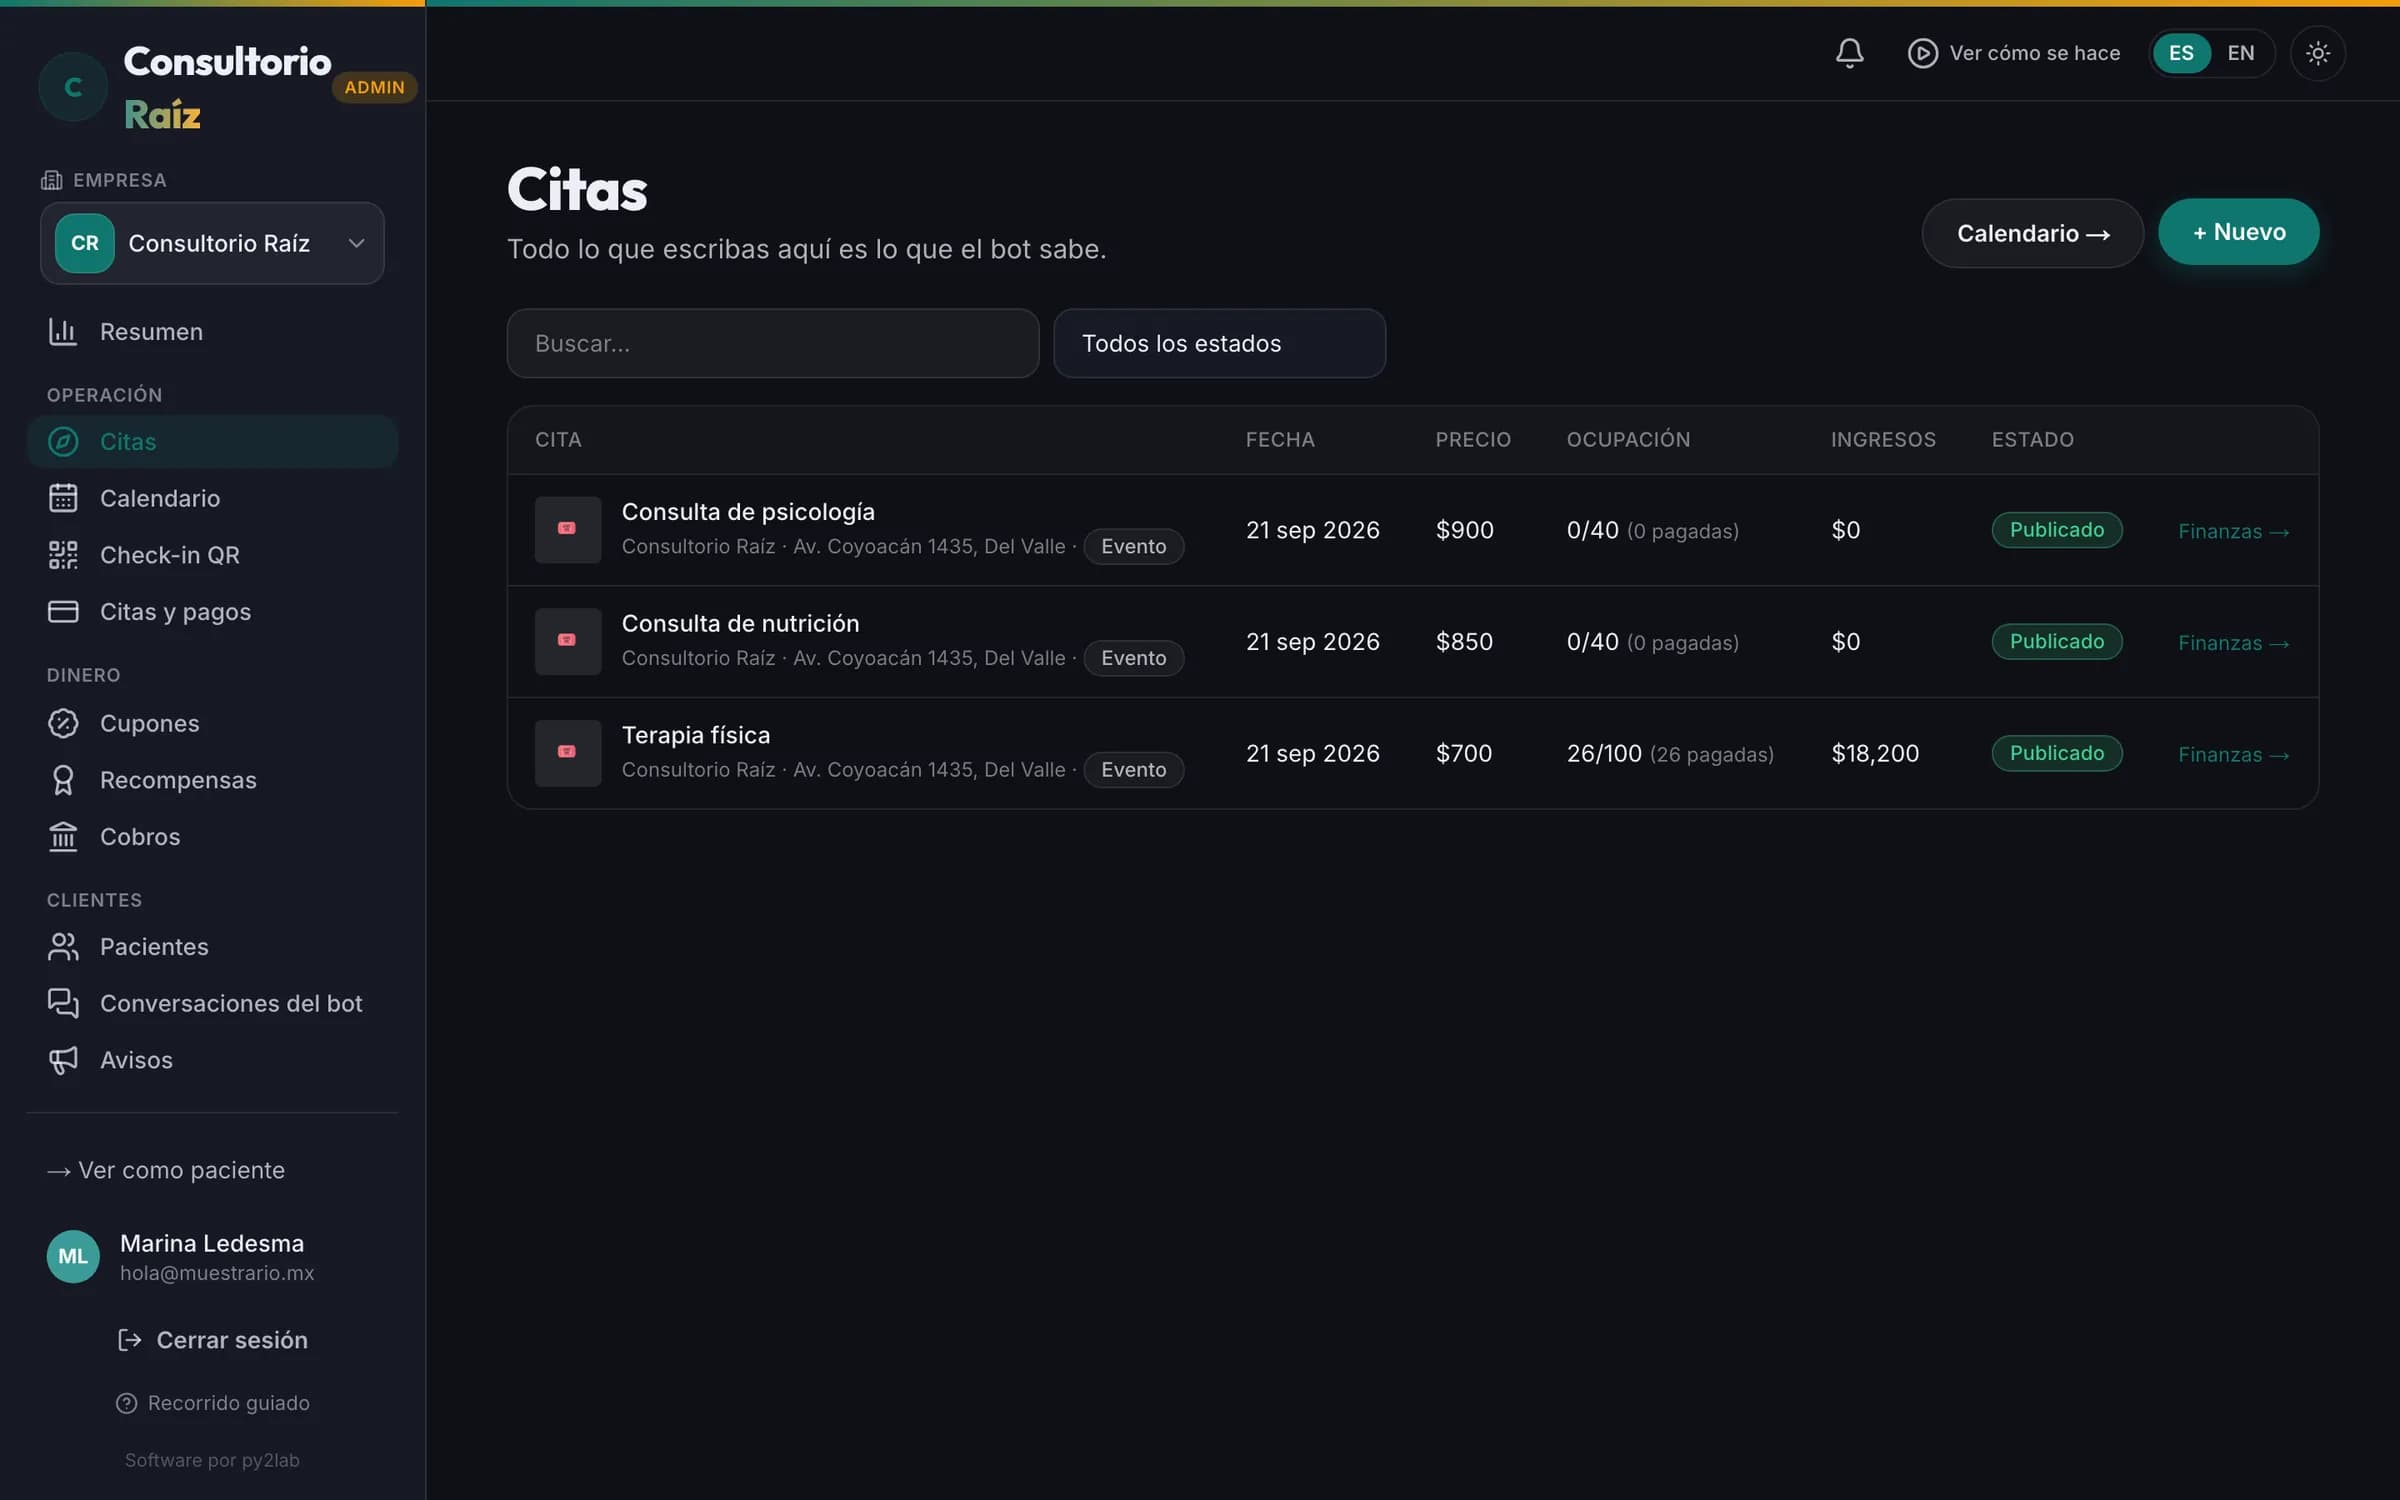This screenshot has height=1500, width=2400.
Task: Click the Consulta de psicología title
Action: [x=748, y=512]
